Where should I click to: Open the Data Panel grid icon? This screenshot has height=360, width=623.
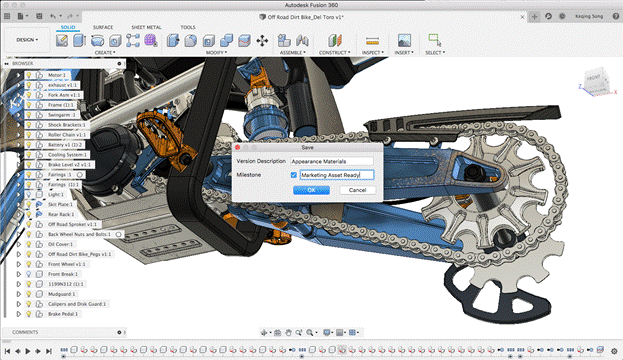pos(7,16)
